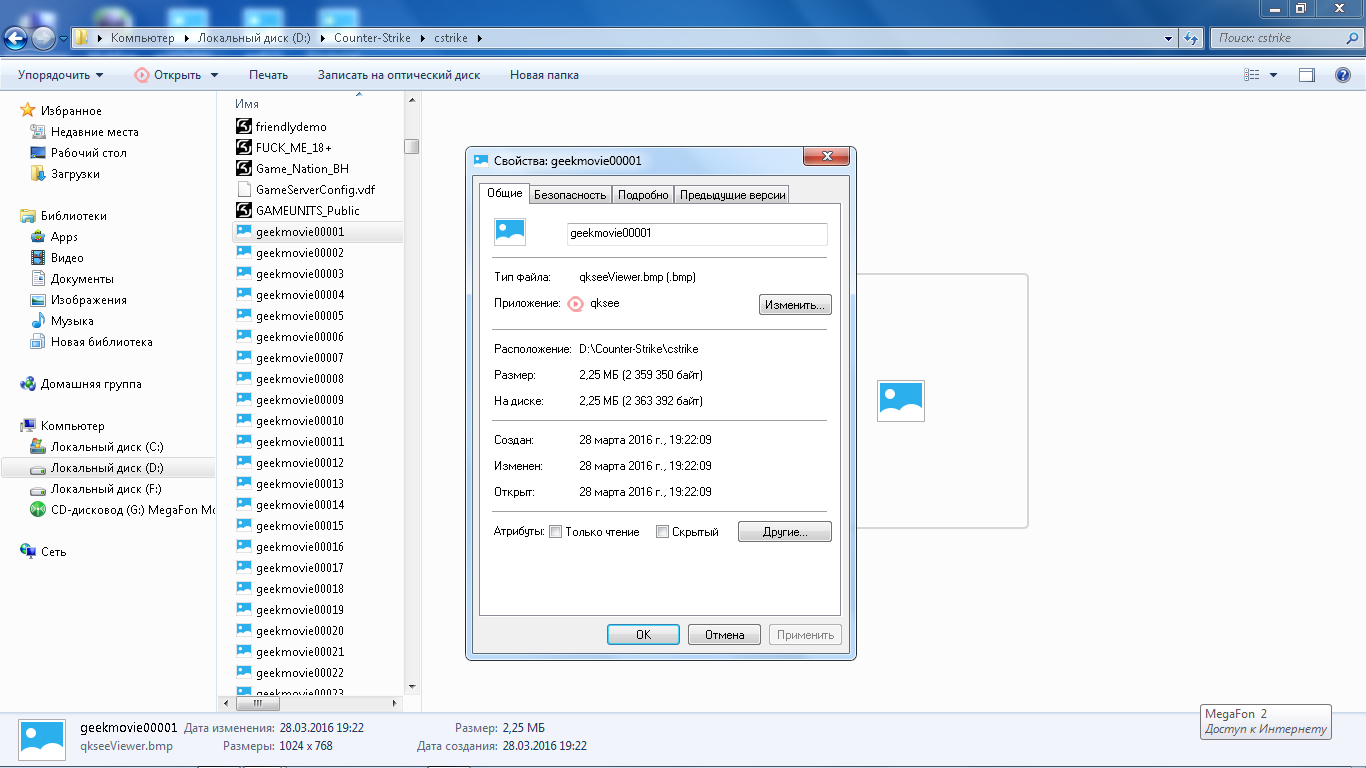Click the Back navigation arrow
This screenshot has height=768, width=1366.
click(x=15, y=38)
